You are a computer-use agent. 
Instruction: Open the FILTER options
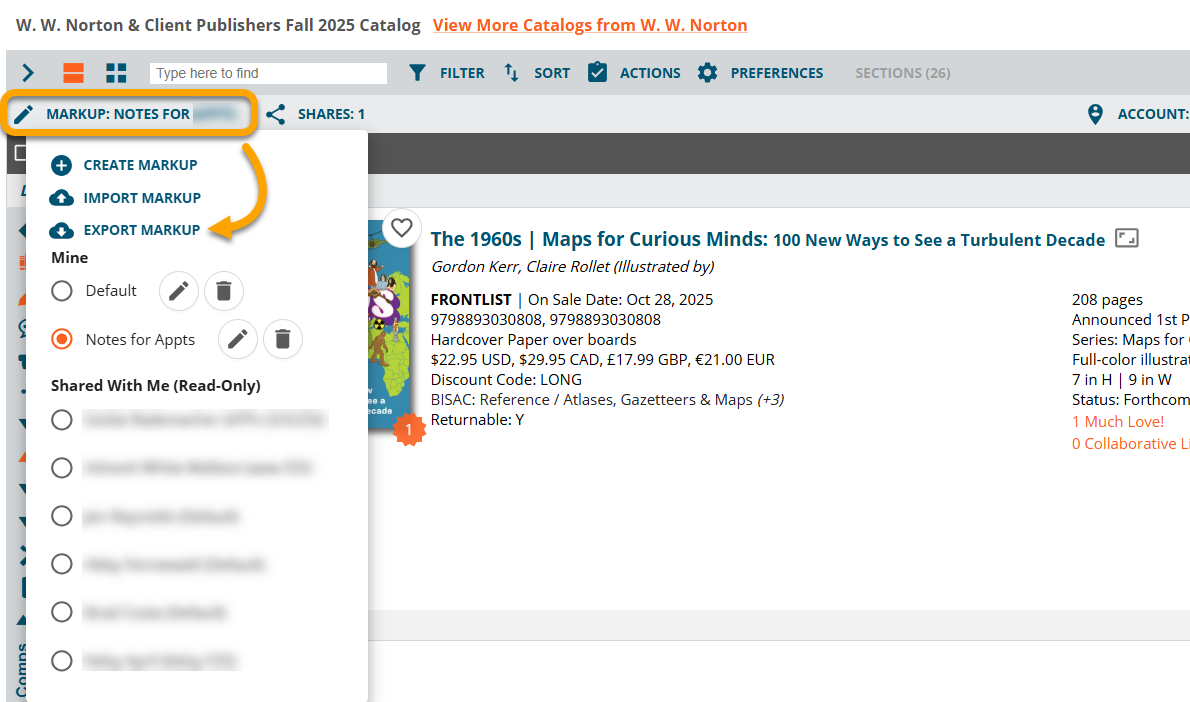[461, 73]
